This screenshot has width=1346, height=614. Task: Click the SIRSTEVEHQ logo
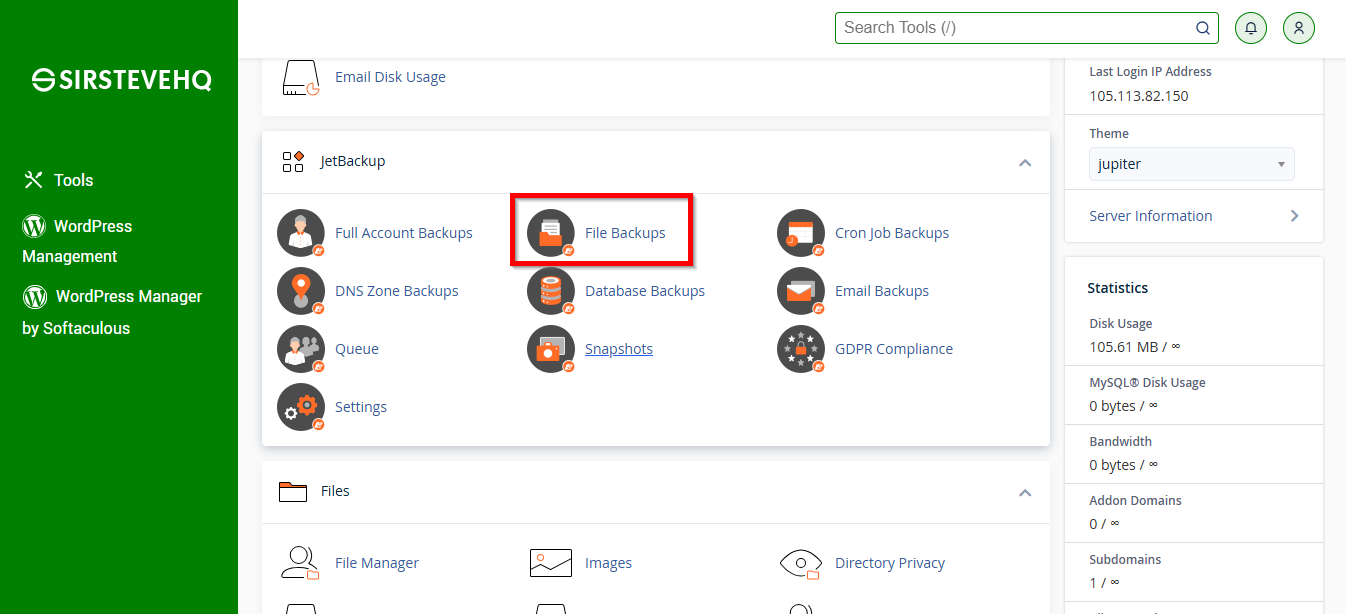tap(122, 81)
